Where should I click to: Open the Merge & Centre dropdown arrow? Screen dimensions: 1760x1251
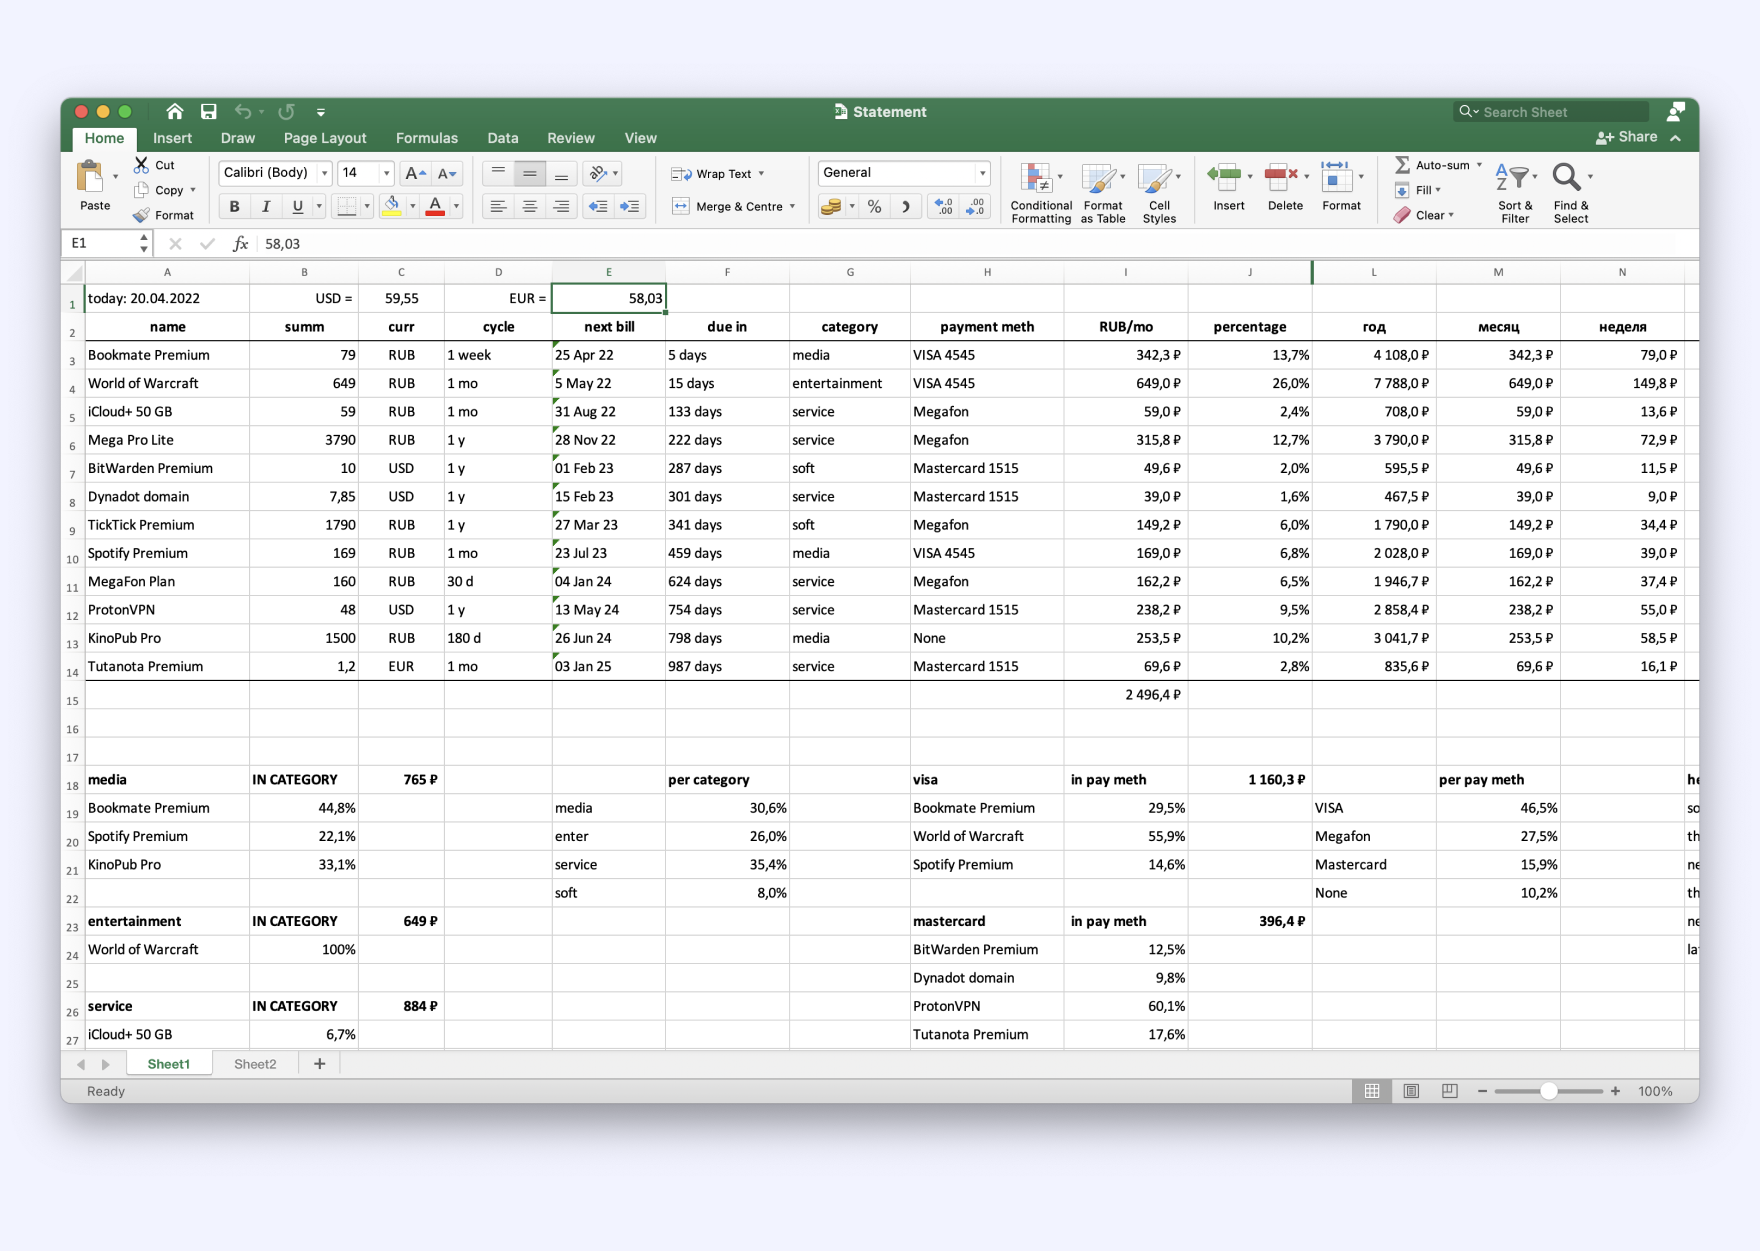pyautogui.click(x=792, y=207)
